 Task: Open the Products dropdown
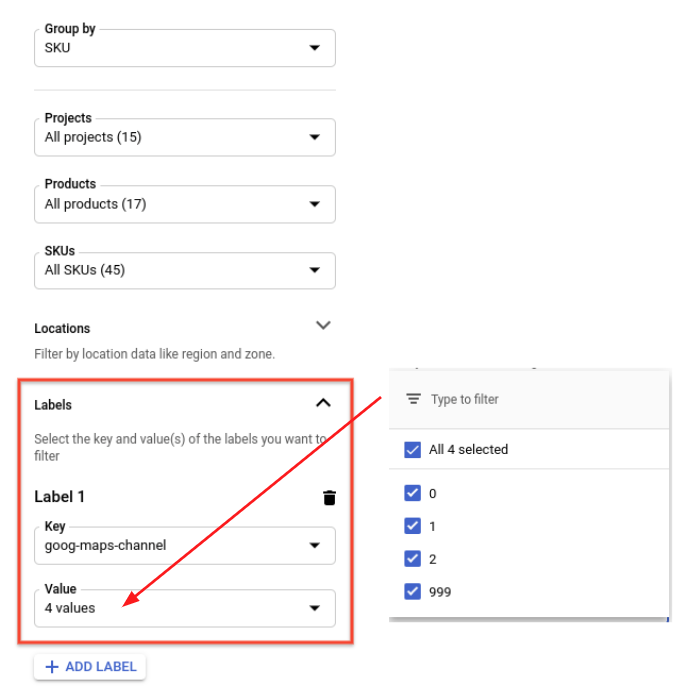coord(185,204)
